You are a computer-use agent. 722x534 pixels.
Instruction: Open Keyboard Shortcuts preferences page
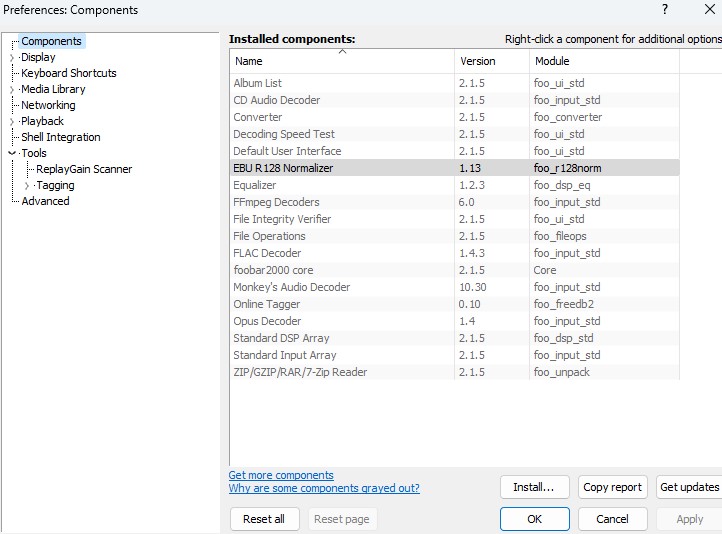pos(69,73)
